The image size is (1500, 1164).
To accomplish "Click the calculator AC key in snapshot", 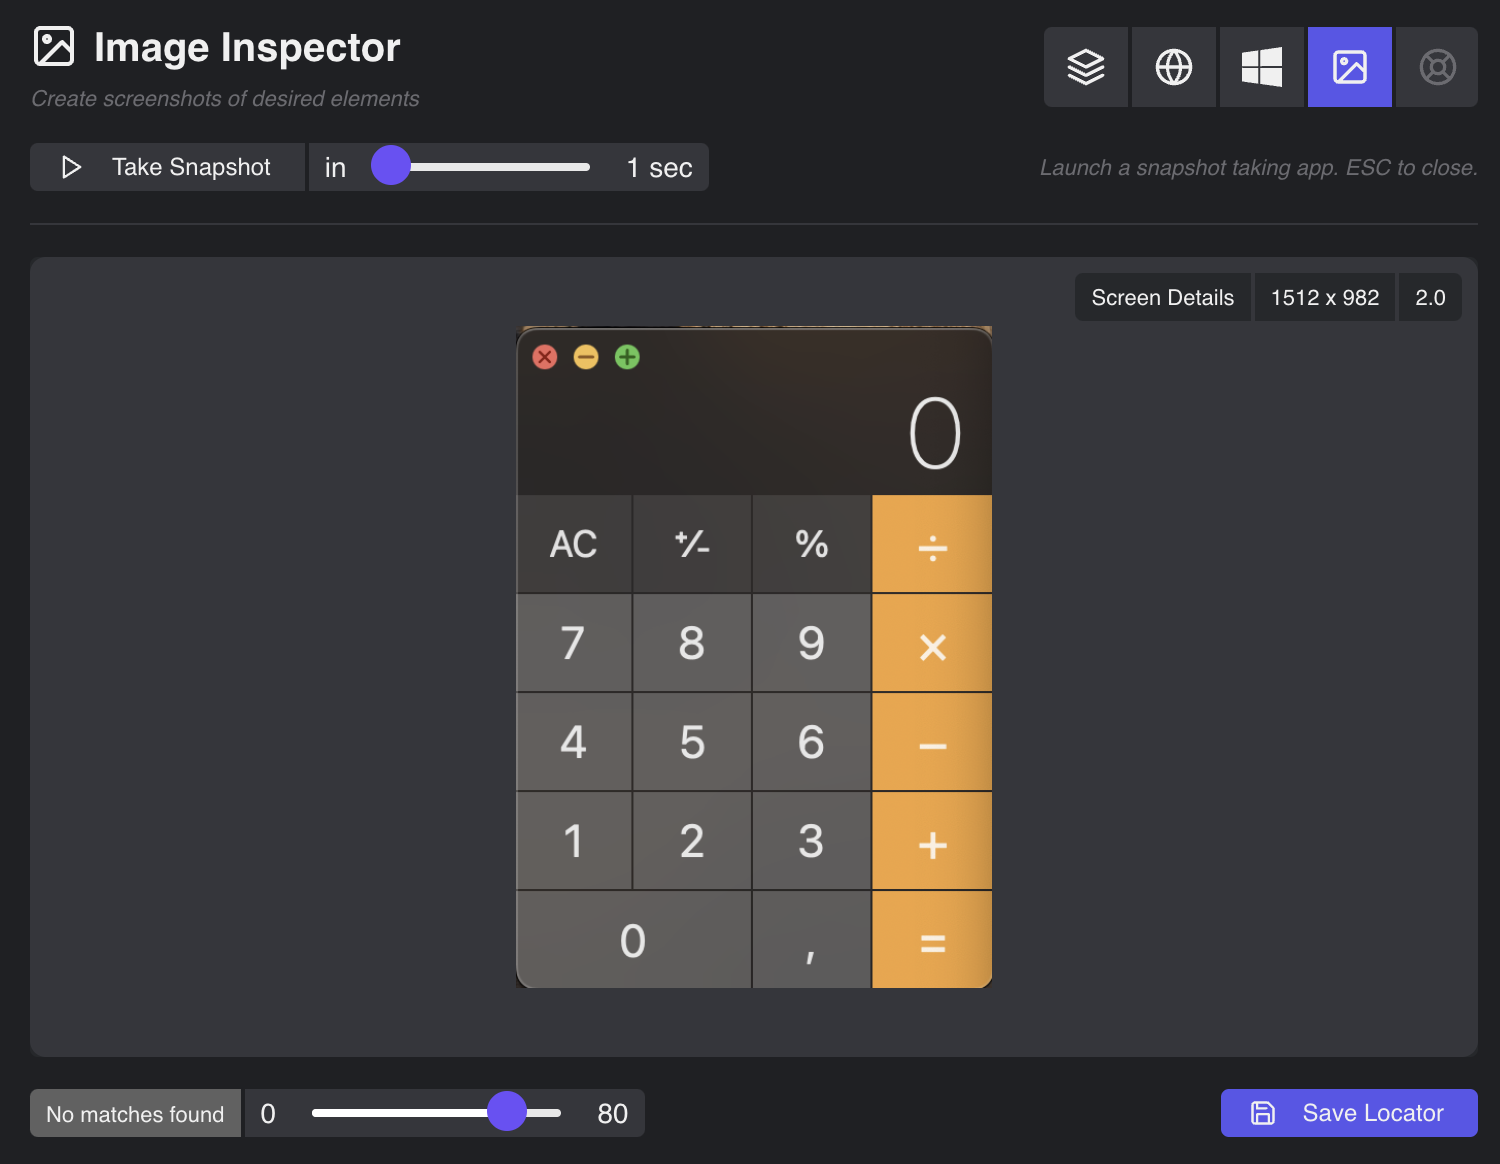I will point(574,544).
